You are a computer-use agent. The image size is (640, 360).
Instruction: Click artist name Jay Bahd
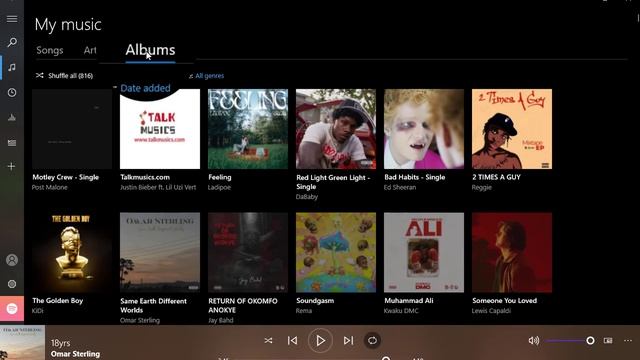221,320
